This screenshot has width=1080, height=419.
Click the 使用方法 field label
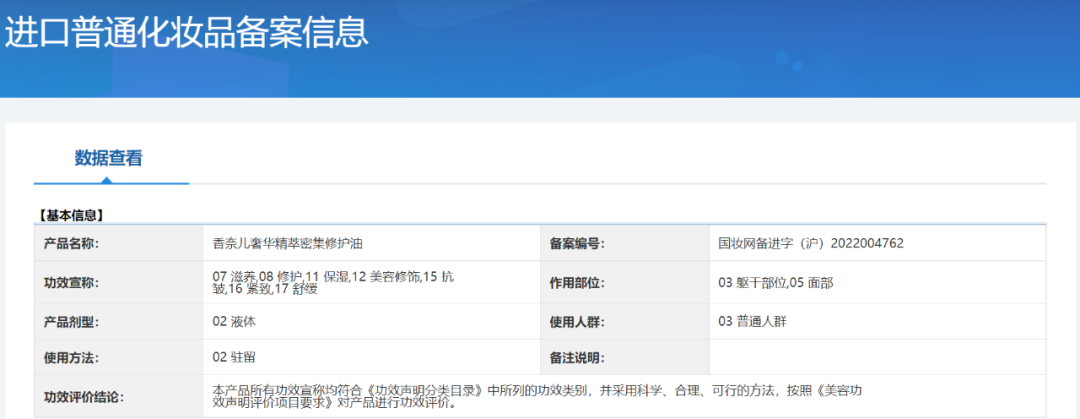click(x=71, y=357)
